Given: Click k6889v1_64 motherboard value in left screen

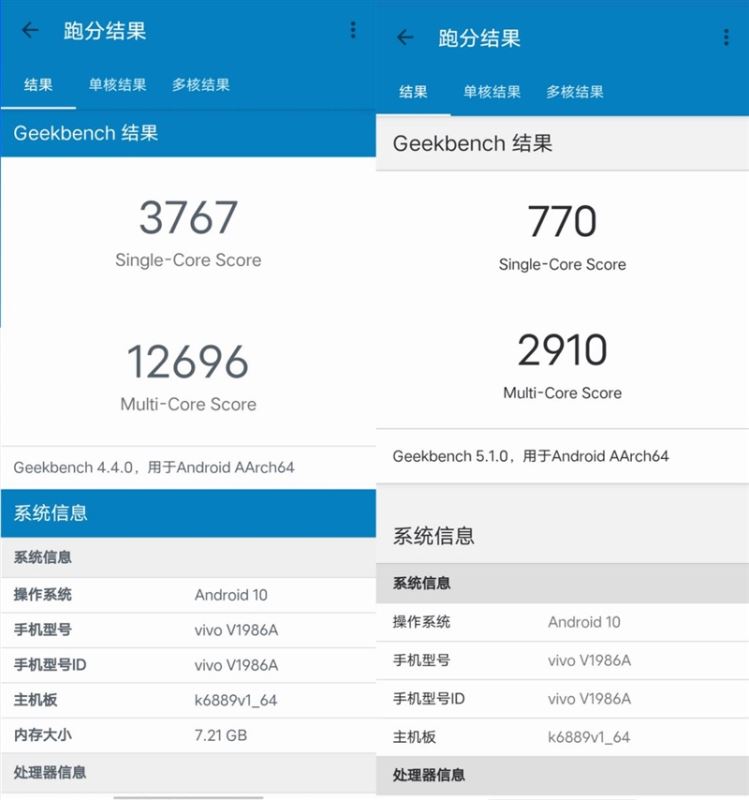Looking at the screenshot, I should (x=235, y=700).
